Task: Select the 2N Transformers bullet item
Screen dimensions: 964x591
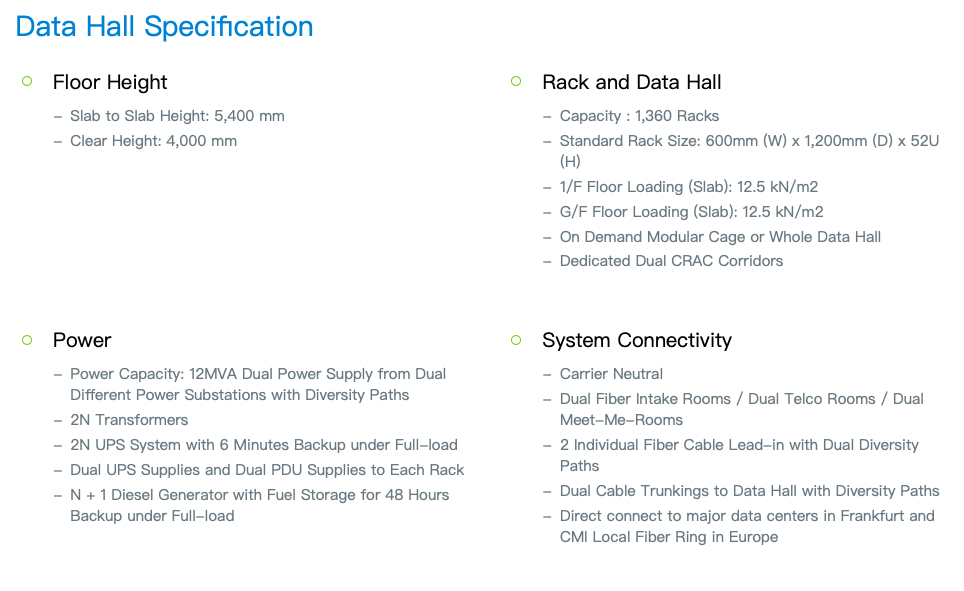Action: pyautogui.click(x=129, y=420)
